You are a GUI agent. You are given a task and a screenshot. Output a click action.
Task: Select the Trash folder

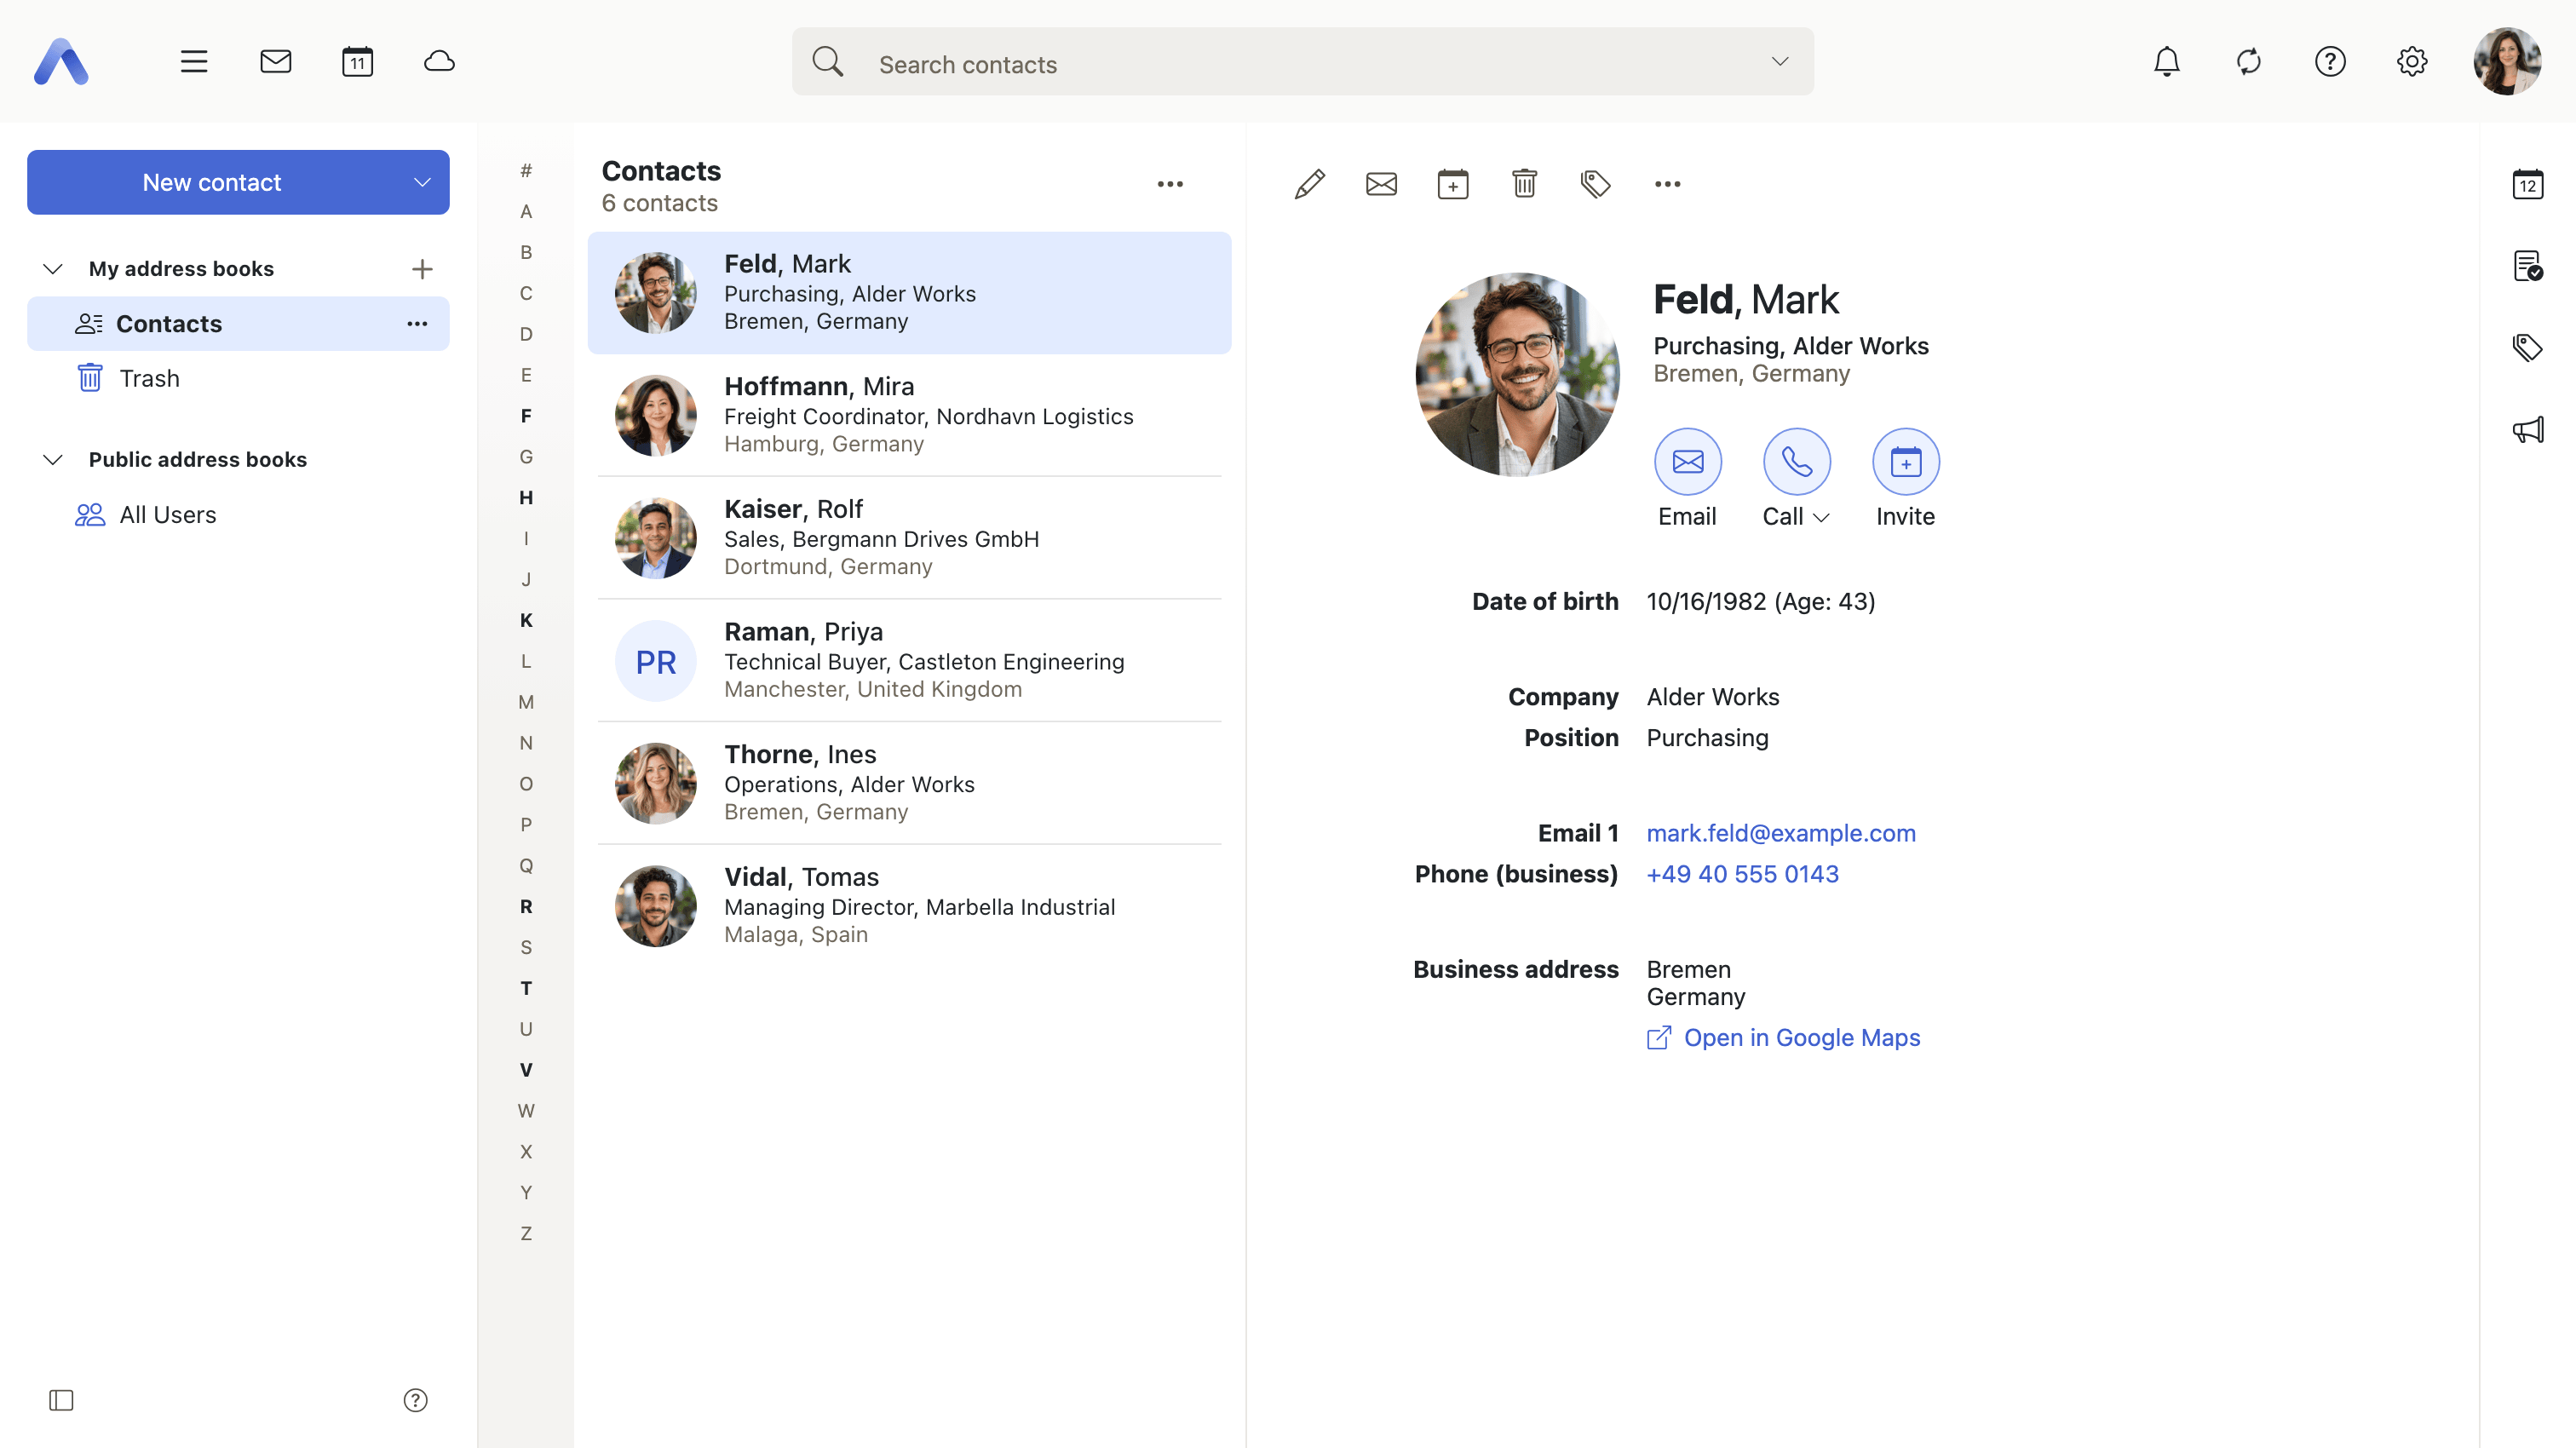click(238, 379)
